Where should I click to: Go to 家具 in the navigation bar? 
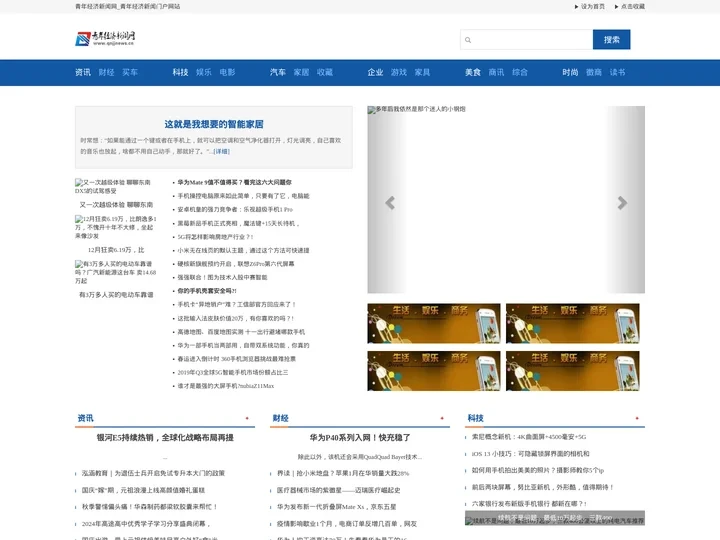click(422, 72)
